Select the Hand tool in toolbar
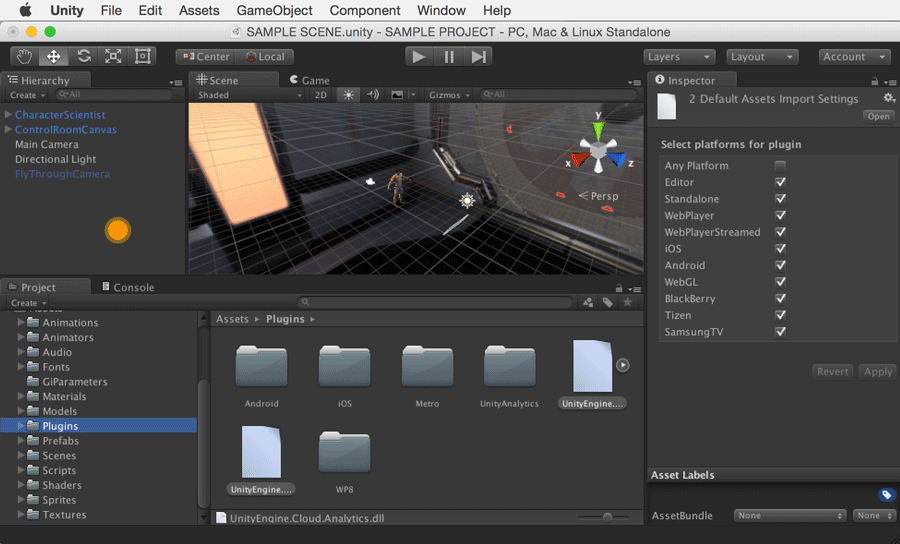The image size is (900, 544). pos(25,57)
